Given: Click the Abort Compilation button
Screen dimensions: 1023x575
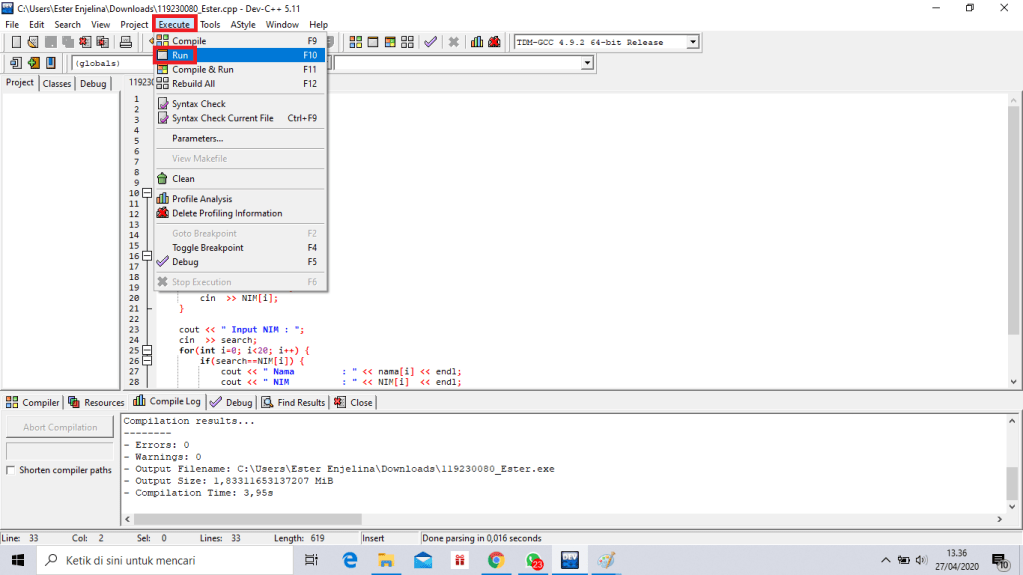Looking at the screenshot, I should 60,427.
